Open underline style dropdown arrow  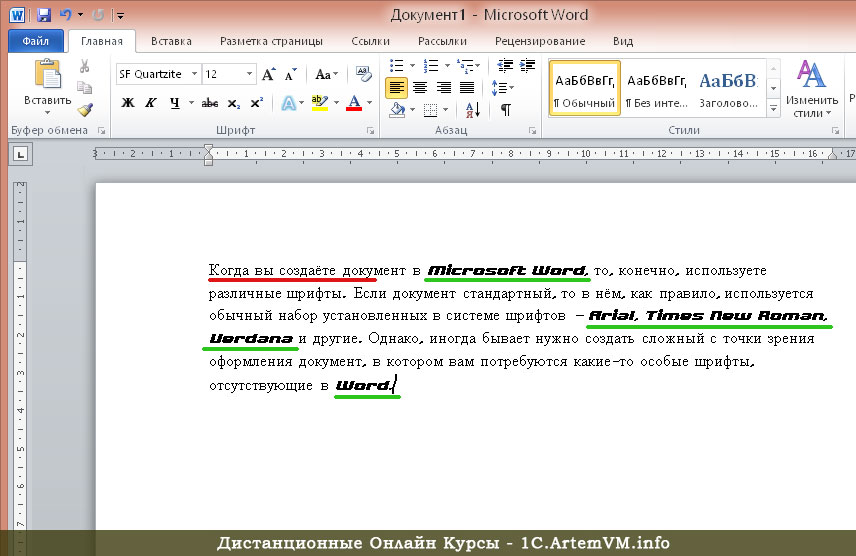coord(191,103)
